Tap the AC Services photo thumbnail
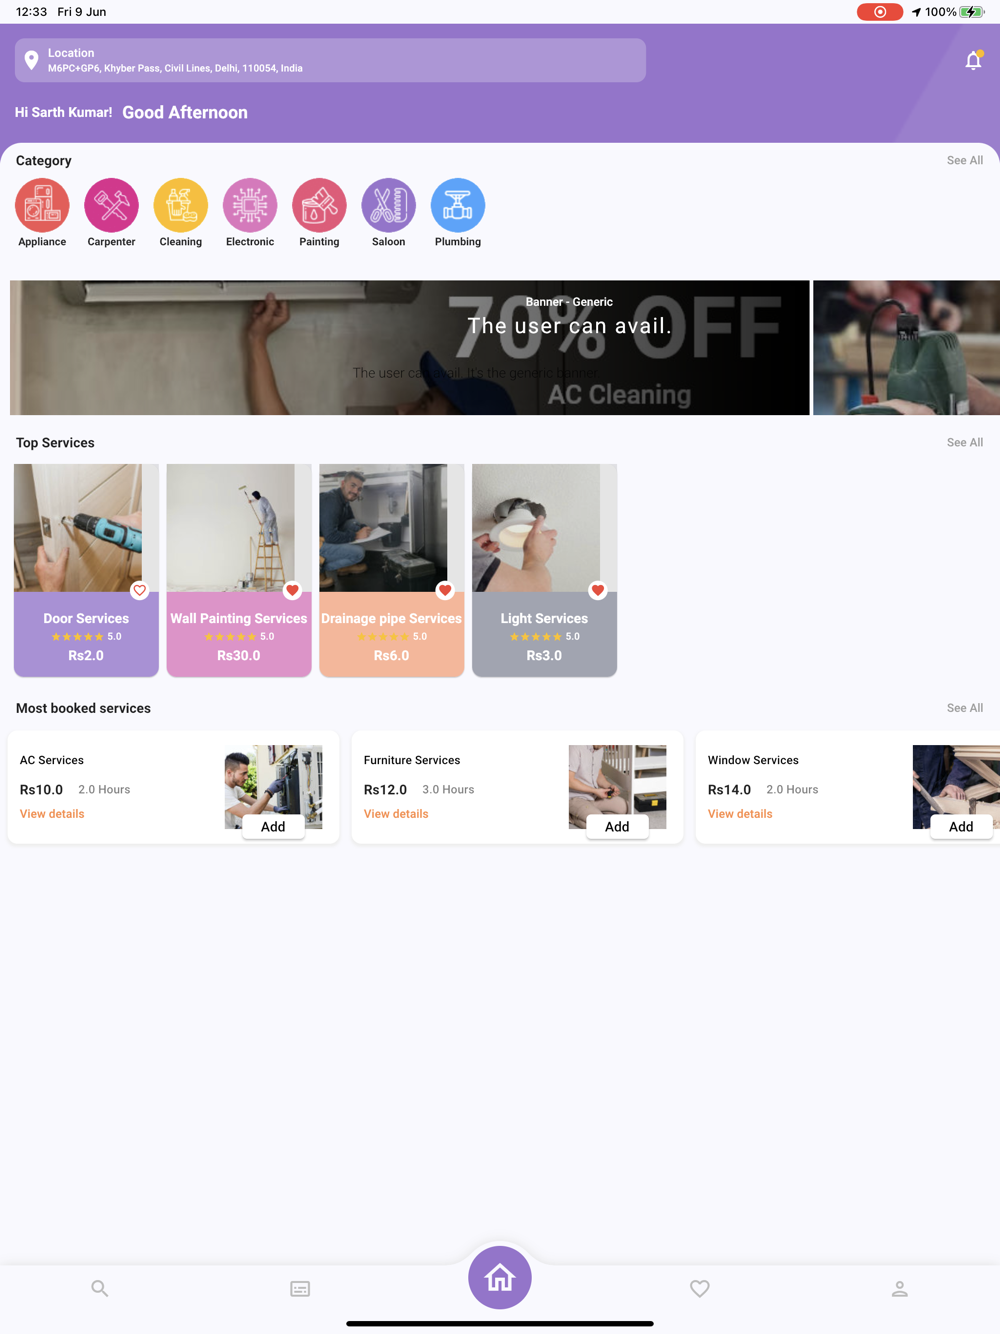Screen dimensions: 1000x1334 [273, 786]
